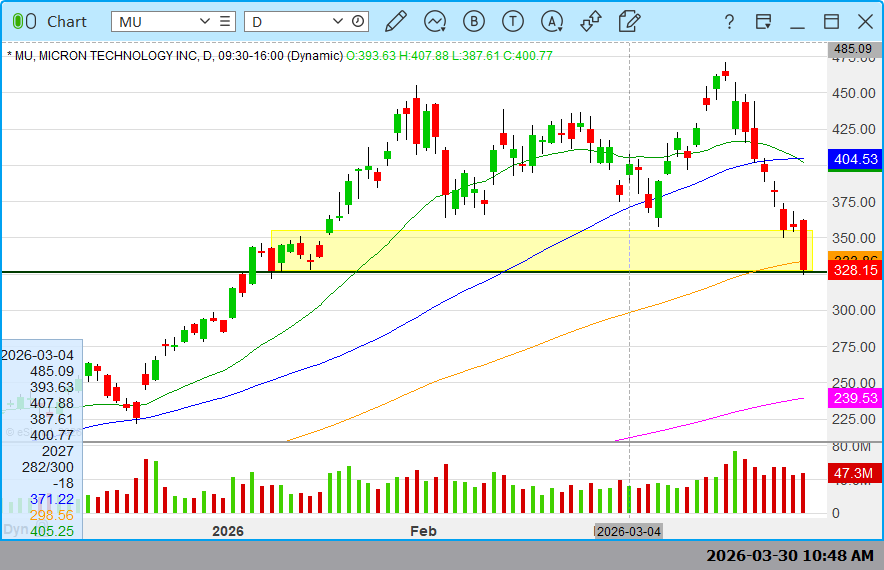This screenshot has width=884, height=570.
Task: Click the symbol list icon beside MU
Action: pos(225,21)
